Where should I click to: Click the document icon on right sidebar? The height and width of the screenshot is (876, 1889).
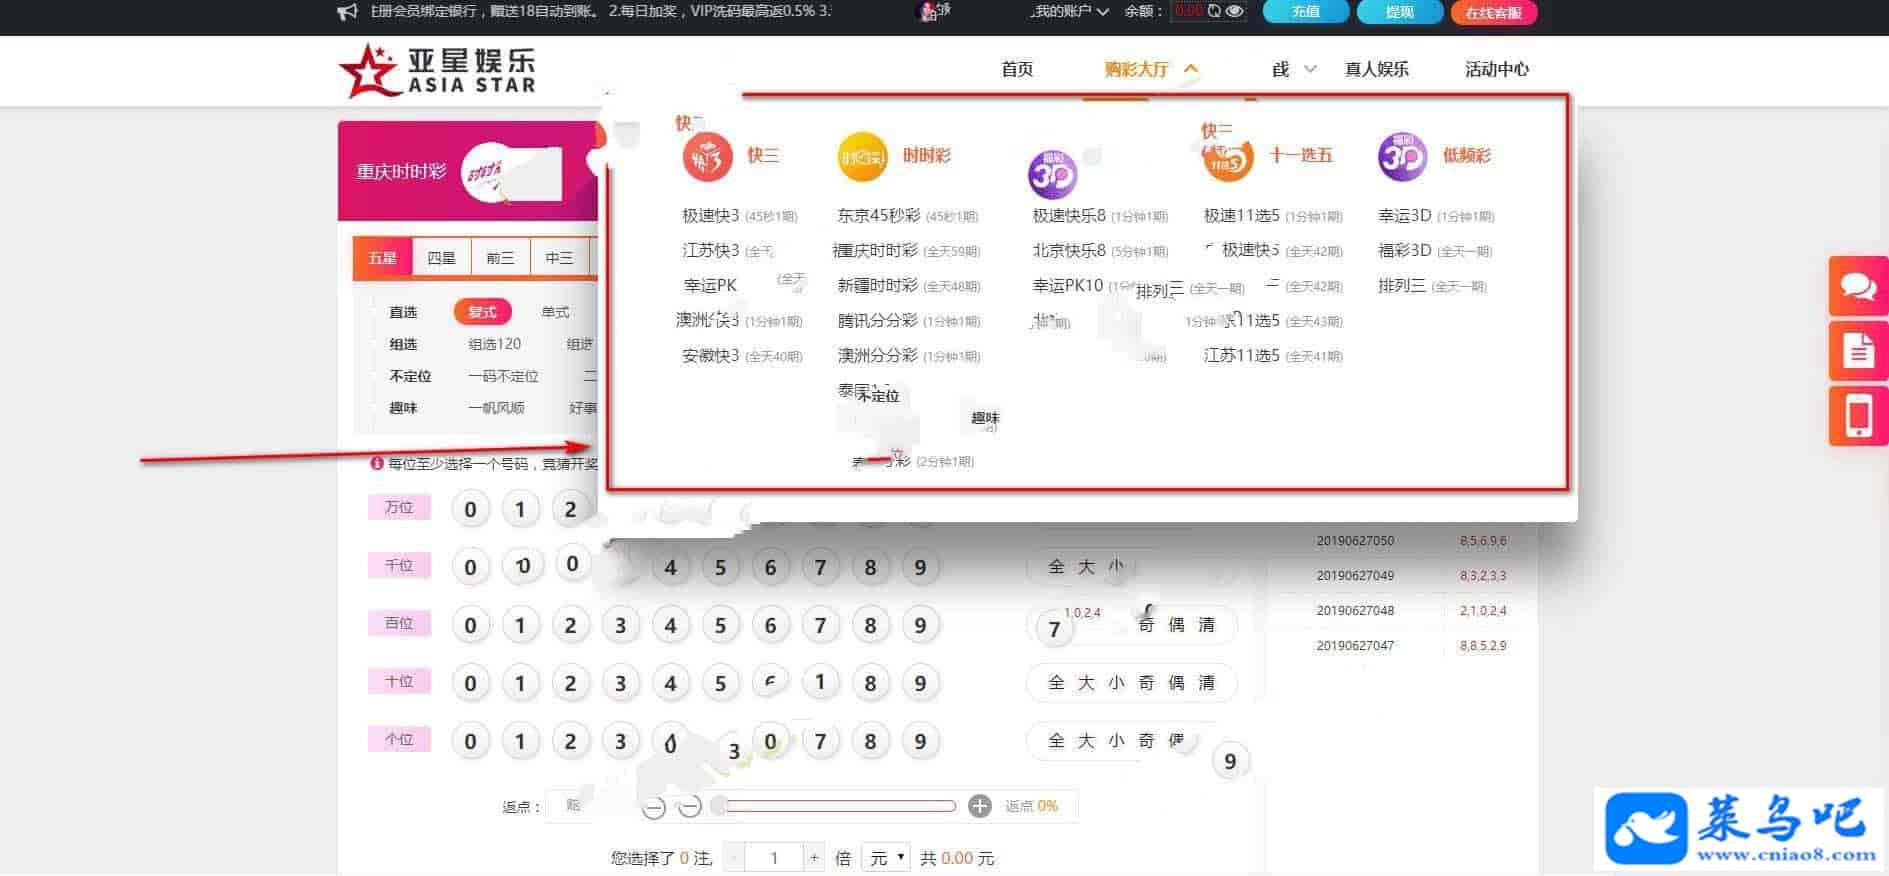coord(1858,351)
